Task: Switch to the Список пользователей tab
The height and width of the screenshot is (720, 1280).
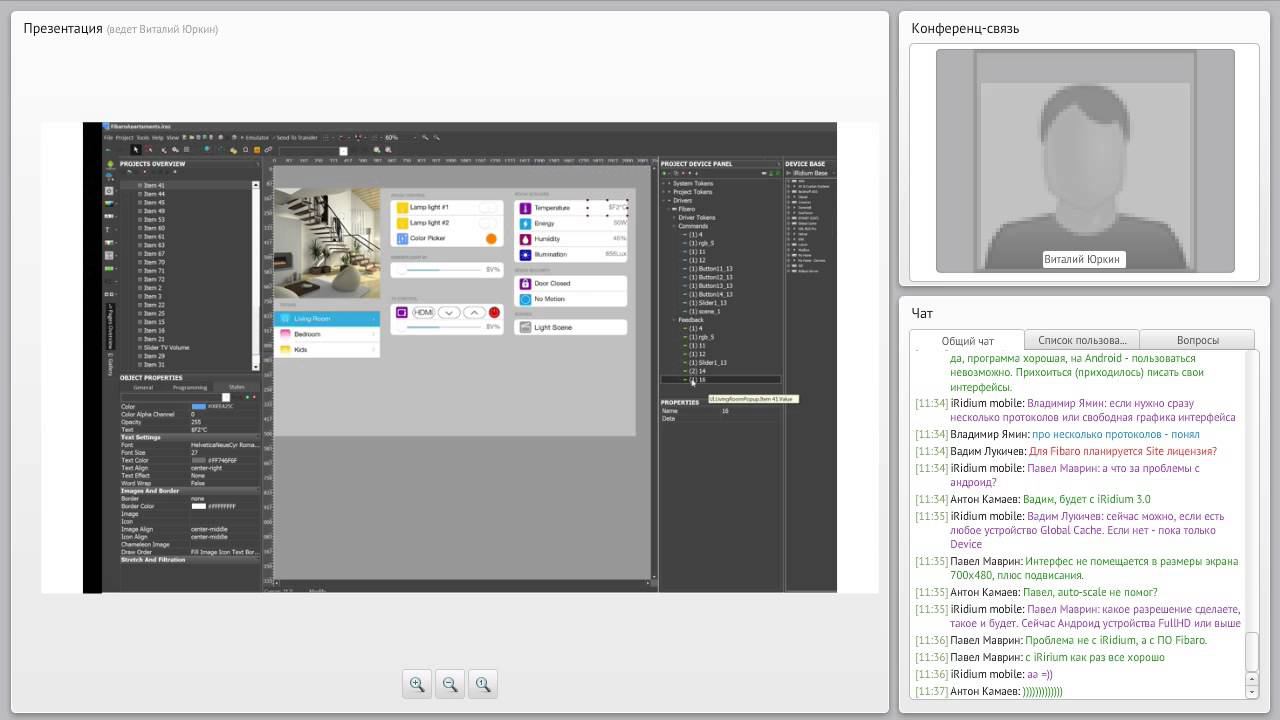Action: [x=1082, y=340]
